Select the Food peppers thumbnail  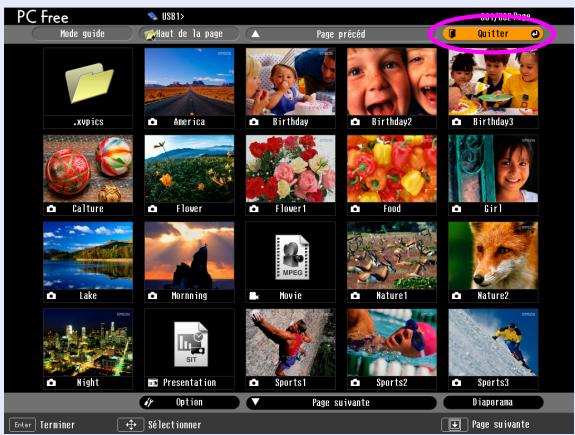point(392,169)
